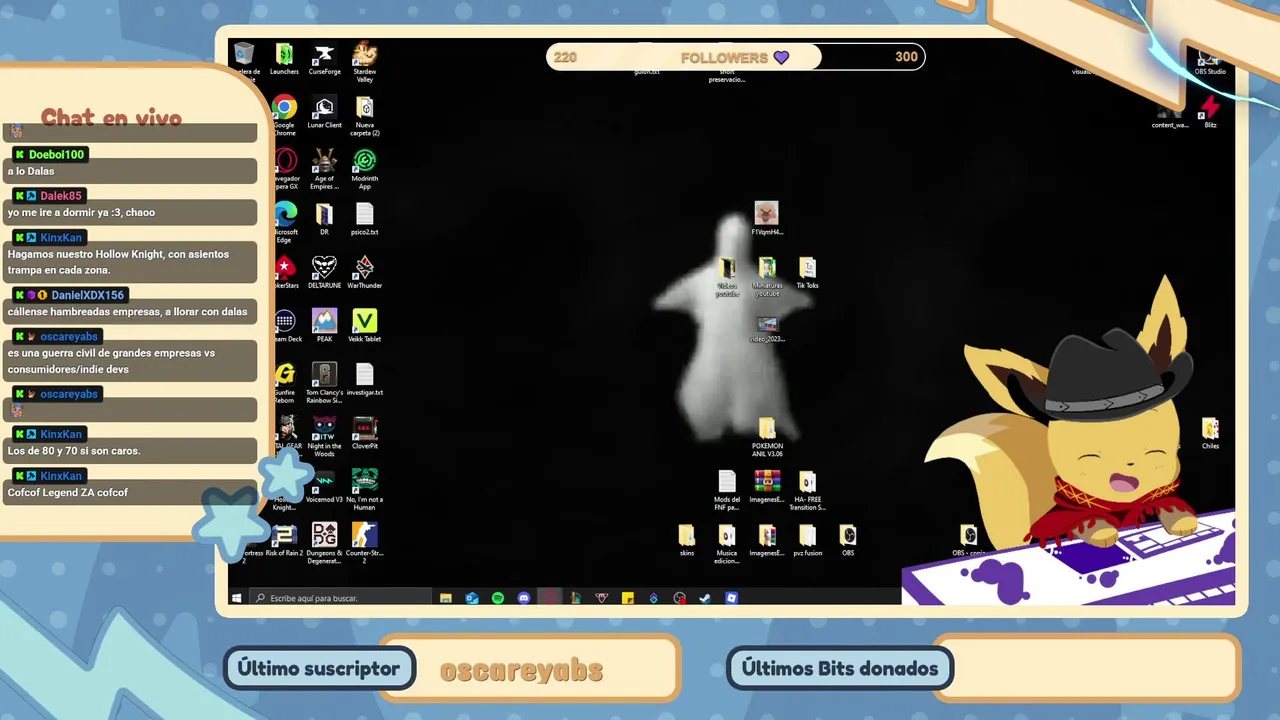Screen dimensions: 1280x720
Task: Select the Stardew Valley desktop icon
Action: 365,62
